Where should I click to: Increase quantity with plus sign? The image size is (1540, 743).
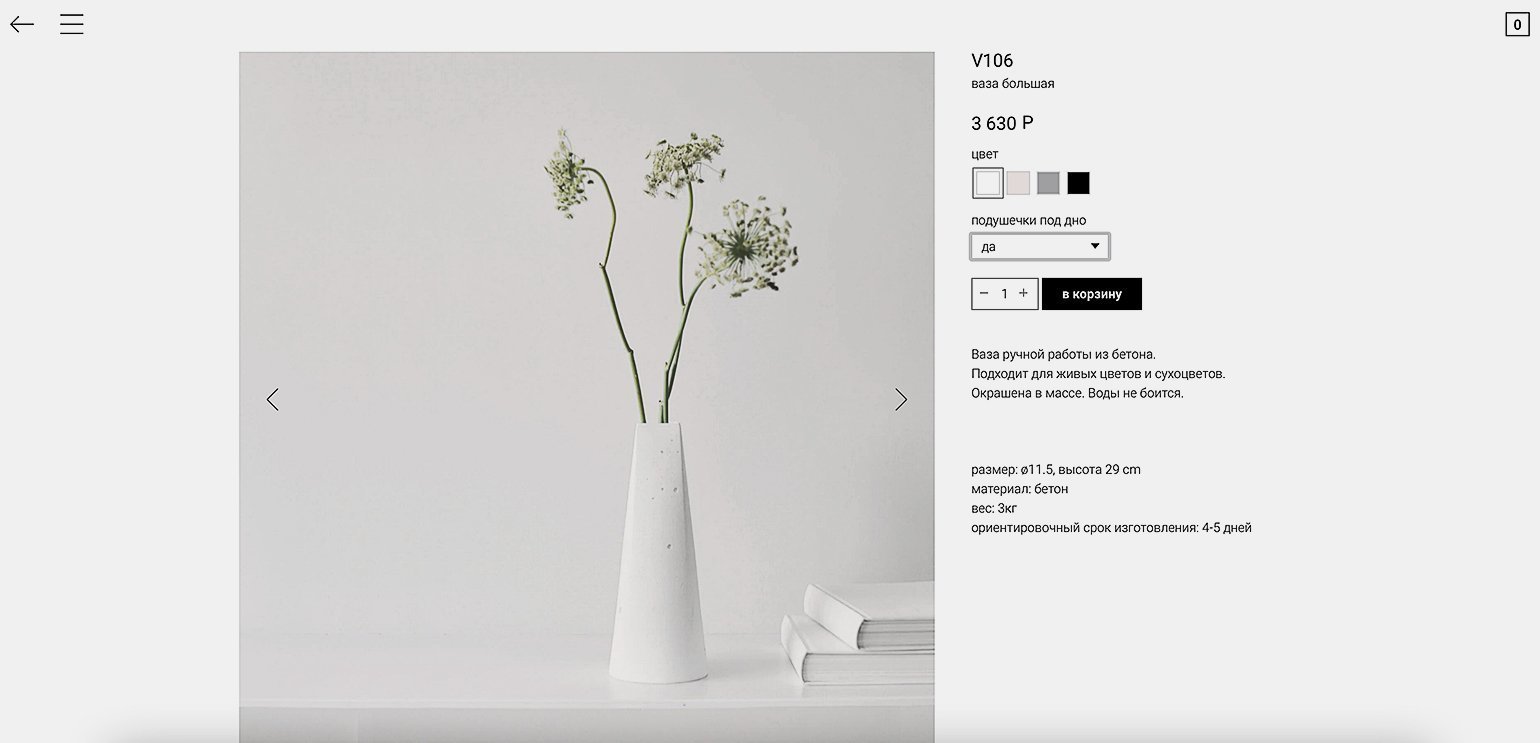pyautogui.click(x=1023, y=294)
